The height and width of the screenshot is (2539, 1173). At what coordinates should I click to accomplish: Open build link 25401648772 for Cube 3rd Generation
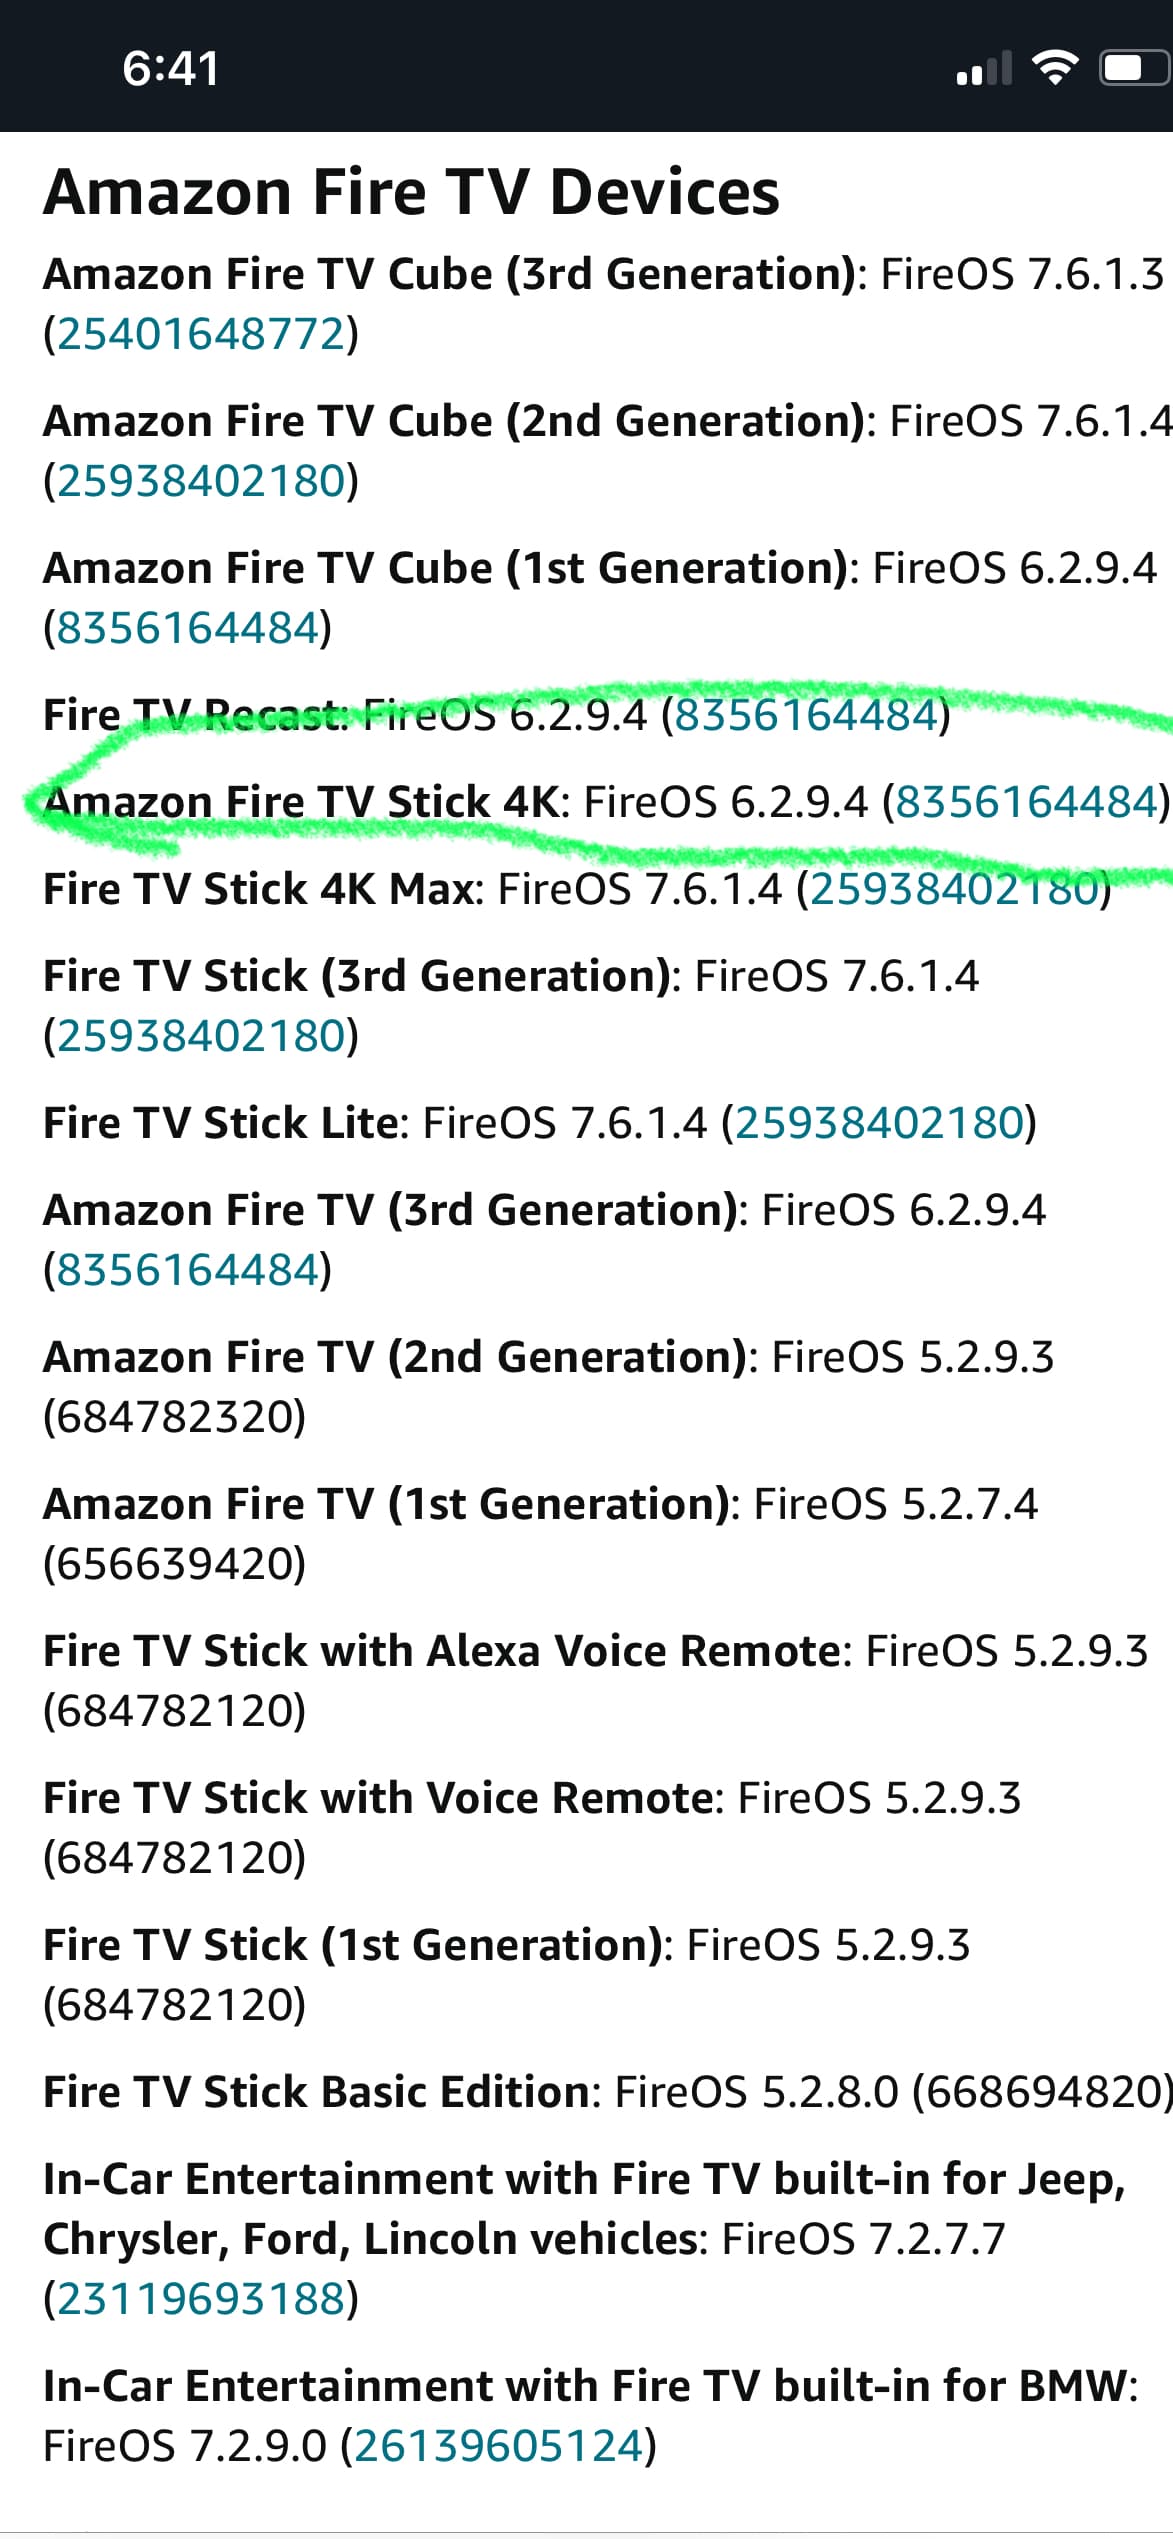coord(201,334)
